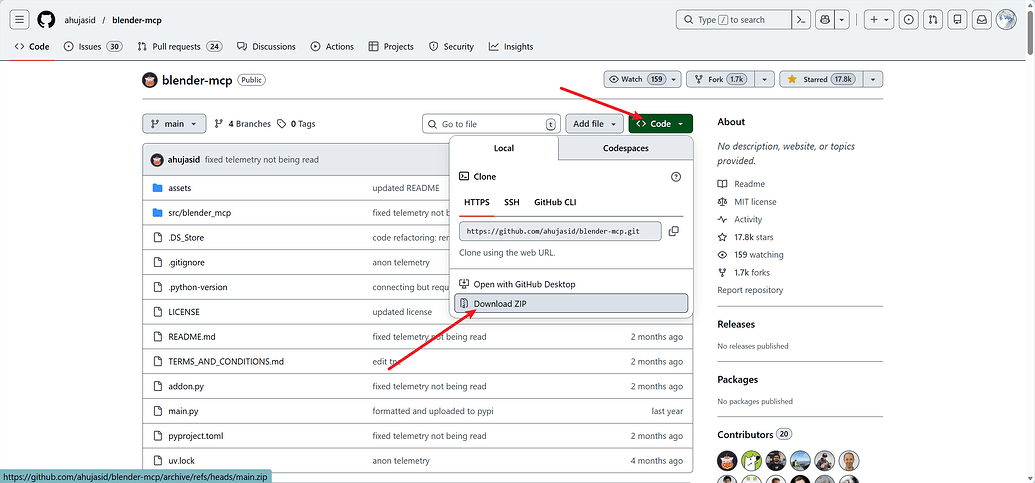Click the ahujasid owner breadcrumb link
The width and height of the screenshot is (1035, 483).
tap(80, 20)
